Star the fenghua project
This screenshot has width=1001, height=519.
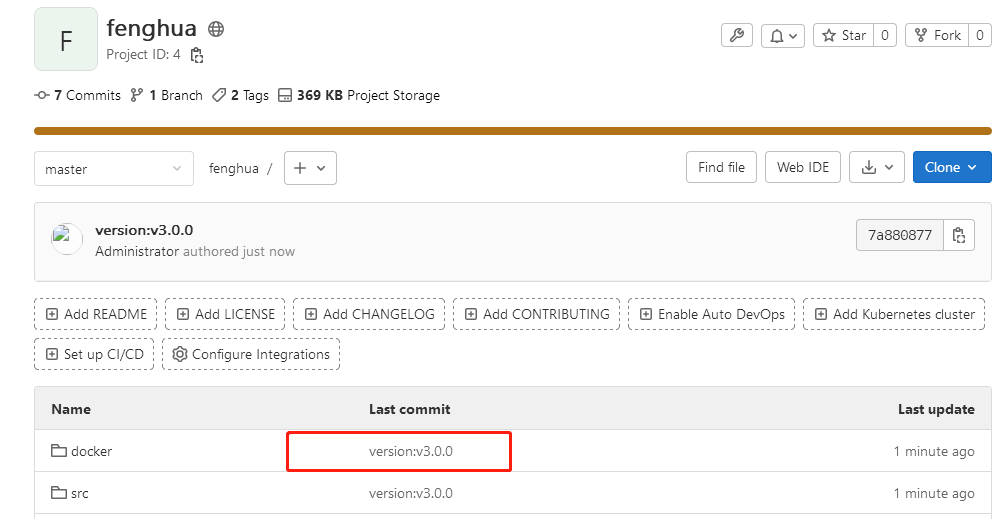(x=843, y=36)
